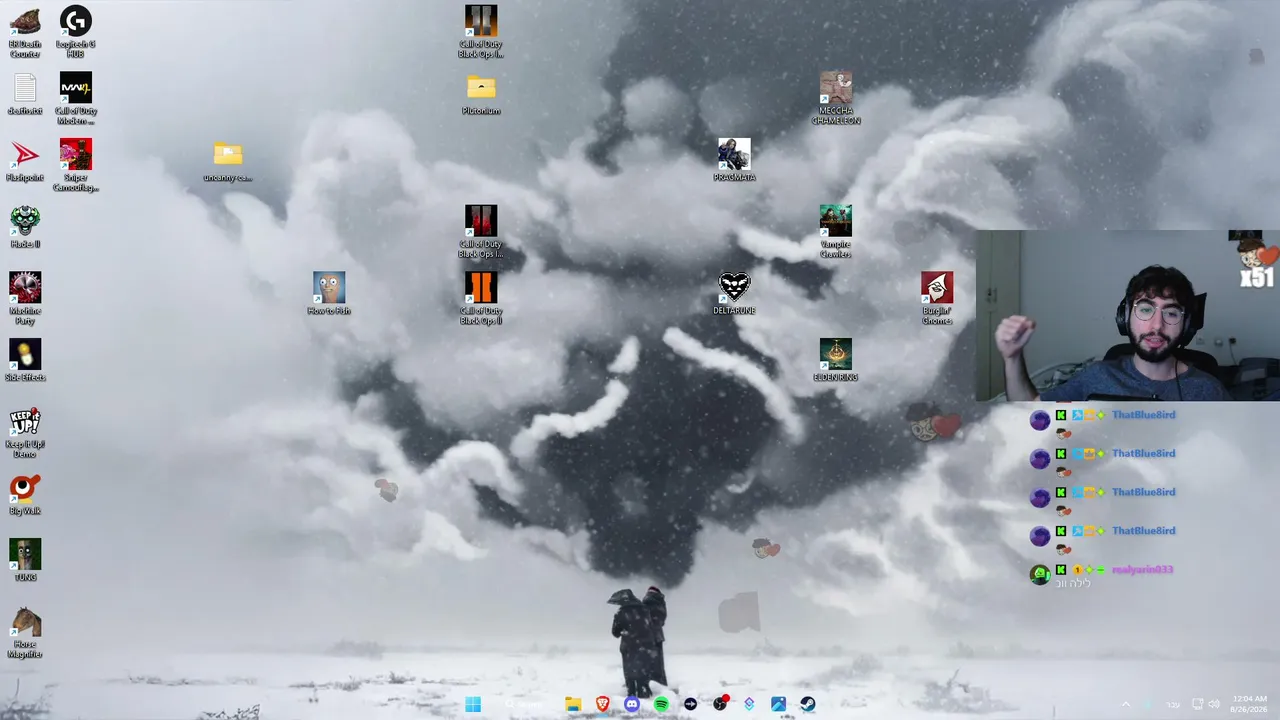Select the Side Effects desktop icon
1280x720 pixels.
click(25, 360)
